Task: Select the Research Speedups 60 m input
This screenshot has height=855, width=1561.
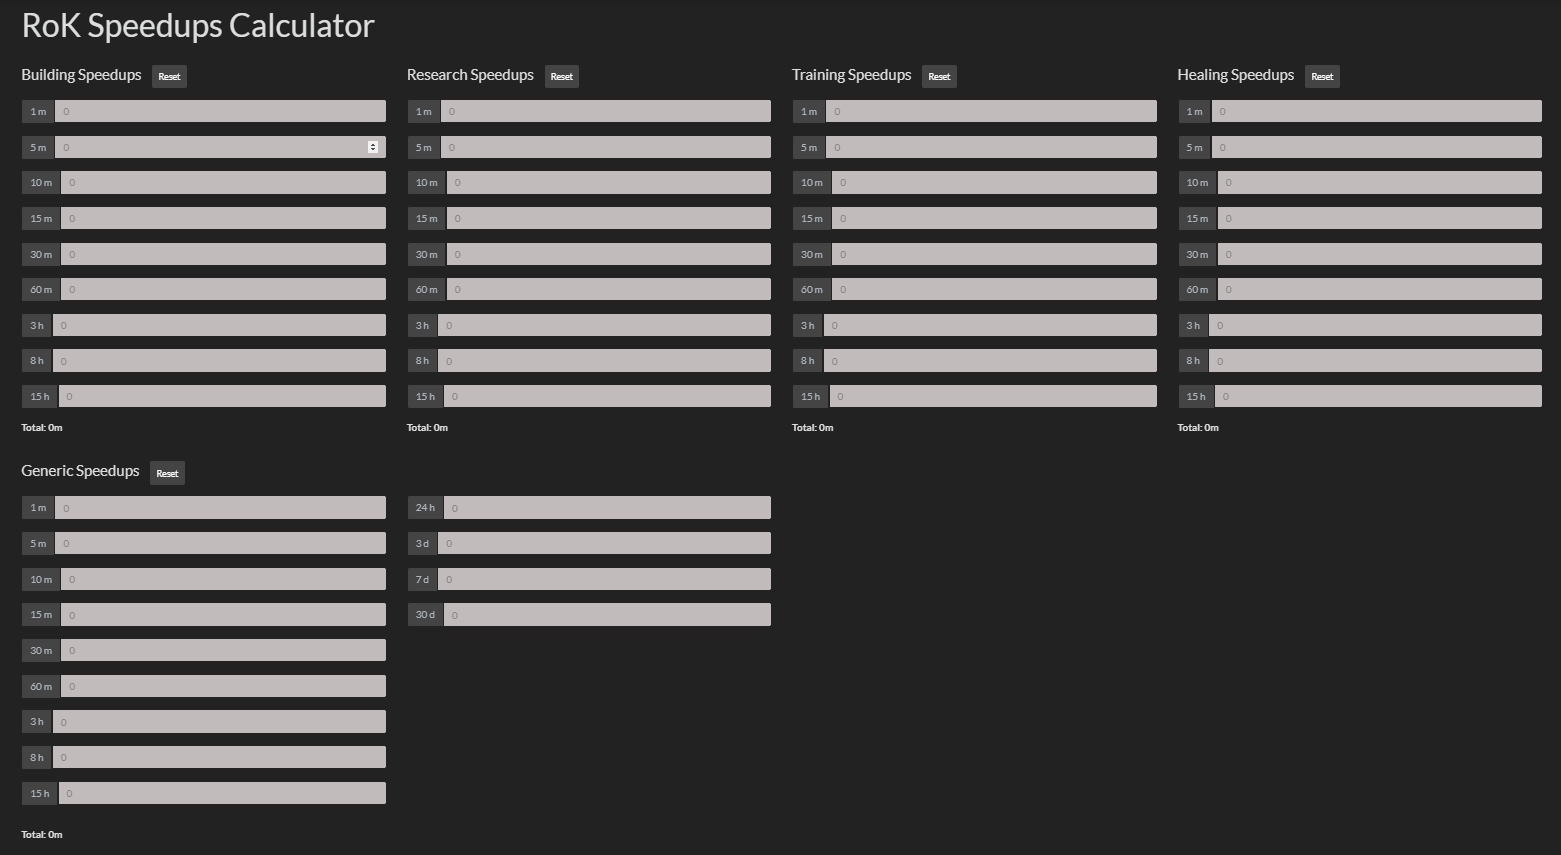Action: coord(609,289)
